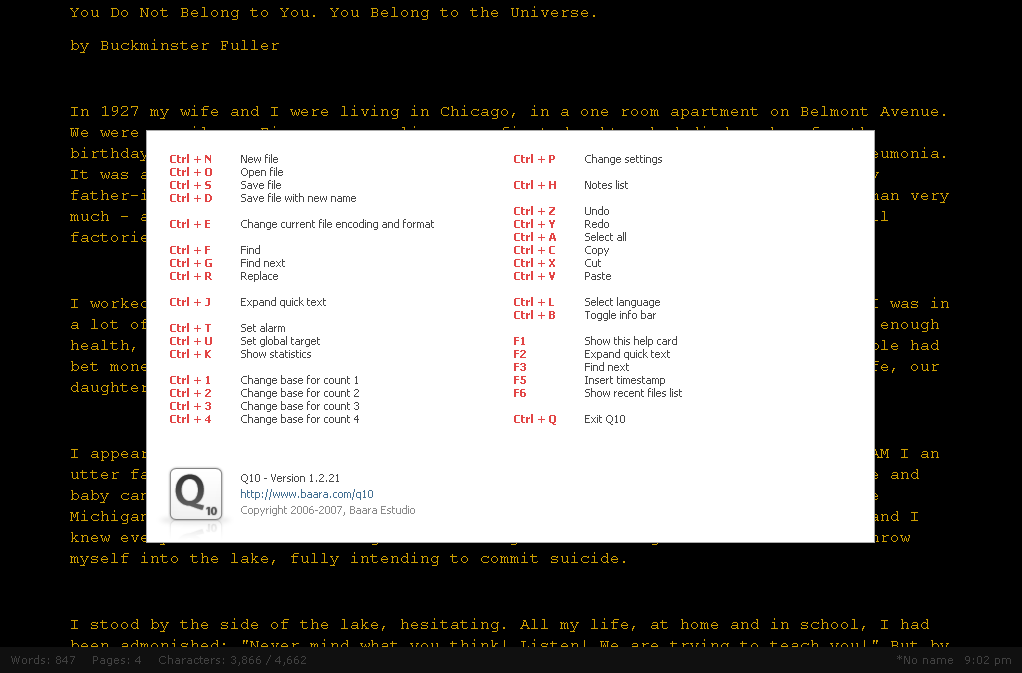1022x673 pixels.
Task: Click the essay title line at top
Action: 333,13
